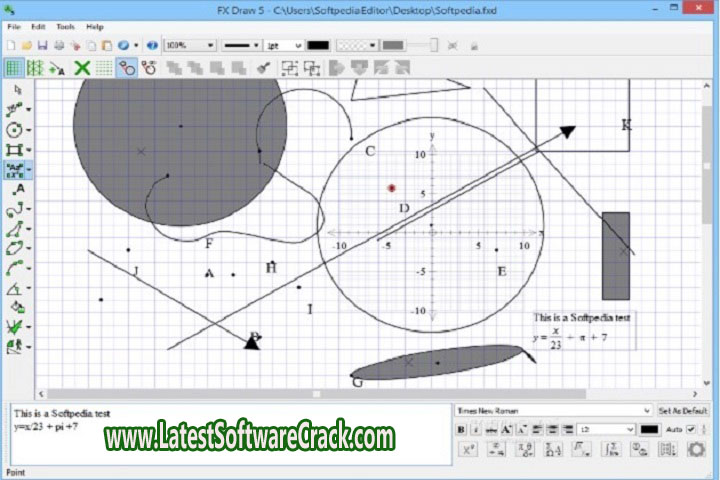Toggle bold text formatting
The width and height of the screenshot is (720, 480).
462,429
